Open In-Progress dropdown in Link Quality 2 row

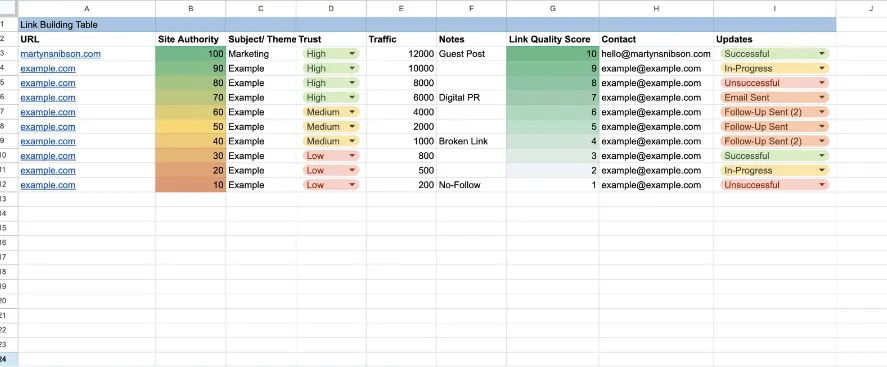pyautogui.click(x=774, y=170)
